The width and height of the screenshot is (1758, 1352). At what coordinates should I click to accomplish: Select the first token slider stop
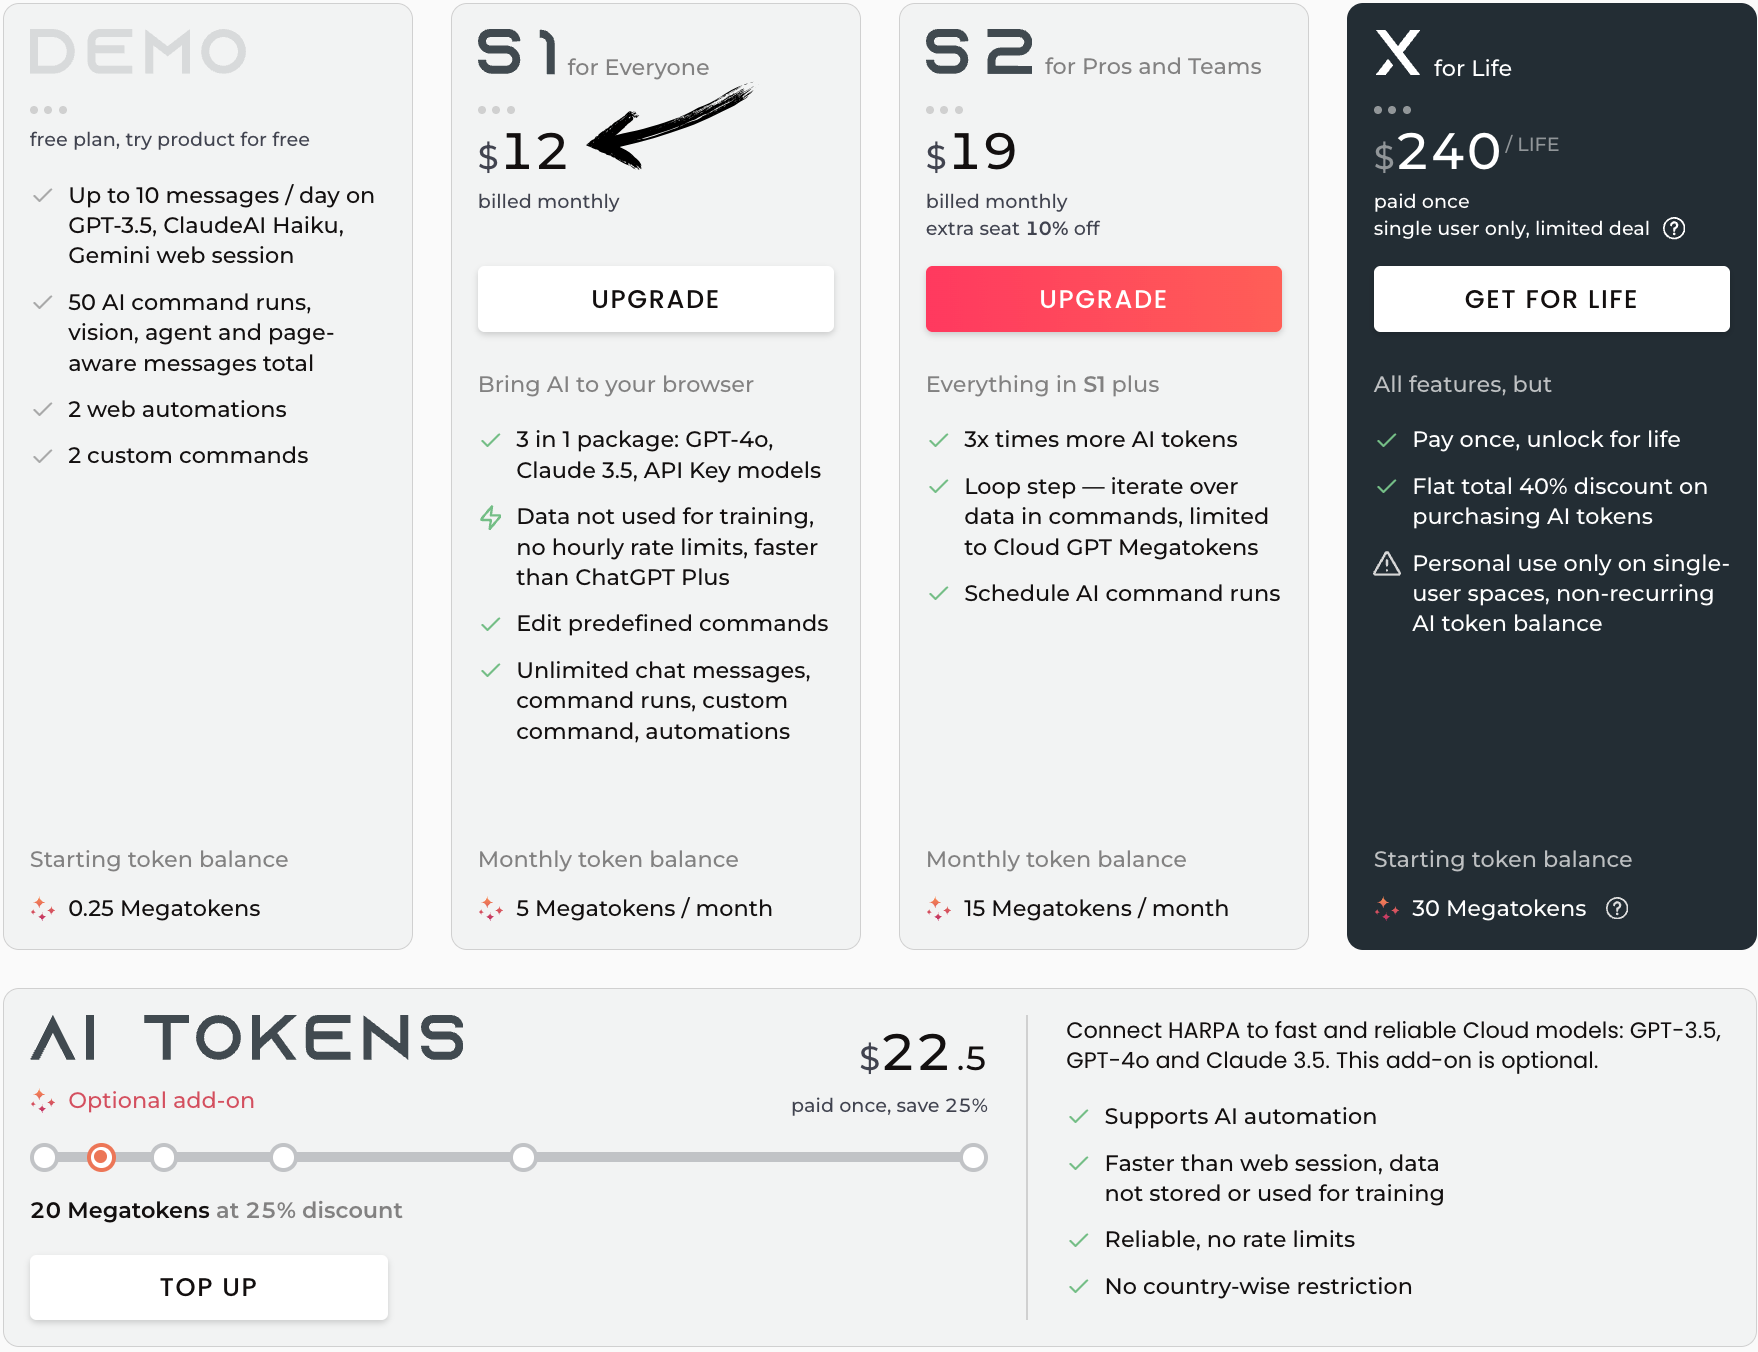click(x=44, y=1157)
